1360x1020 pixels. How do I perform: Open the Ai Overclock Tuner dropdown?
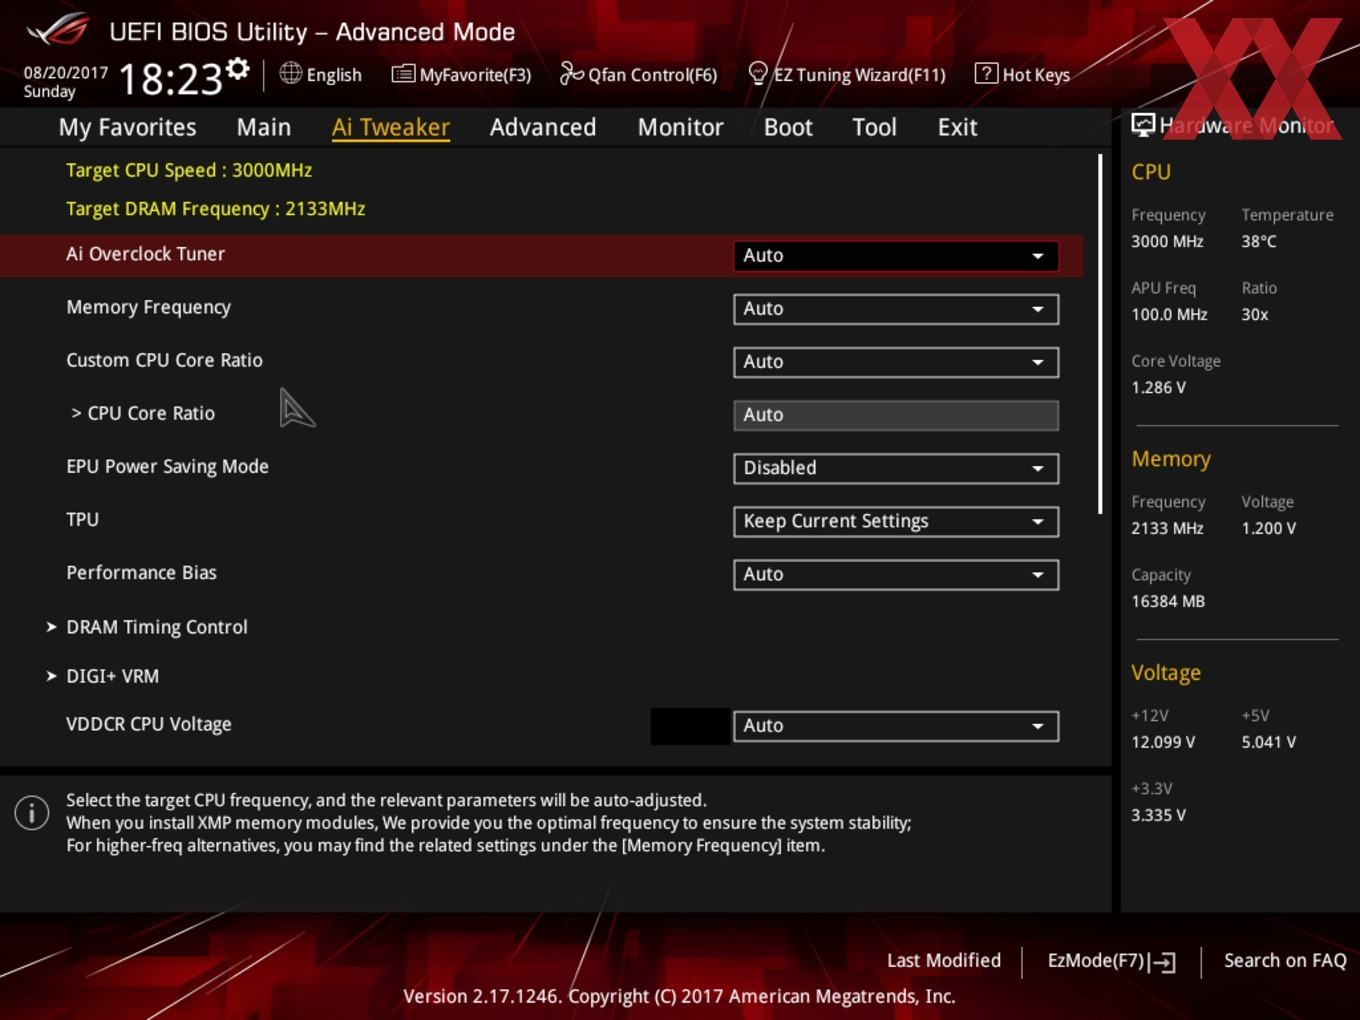(x=896, y=256)
